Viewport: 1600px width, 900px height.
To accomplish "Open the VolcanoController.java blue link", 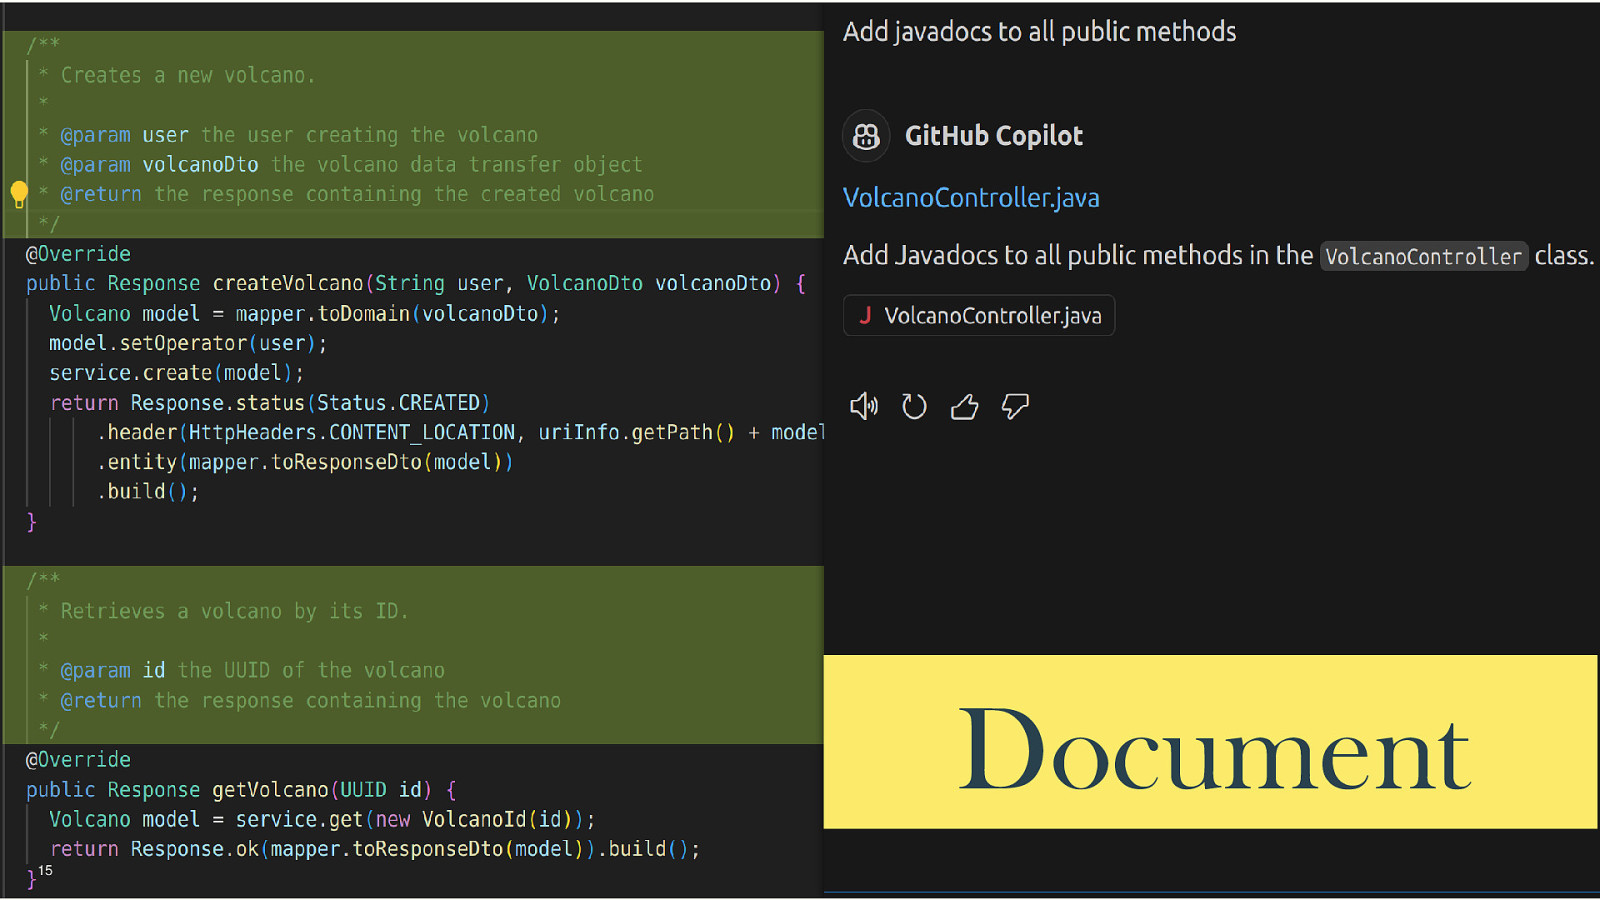I will (x=971, y=198).
